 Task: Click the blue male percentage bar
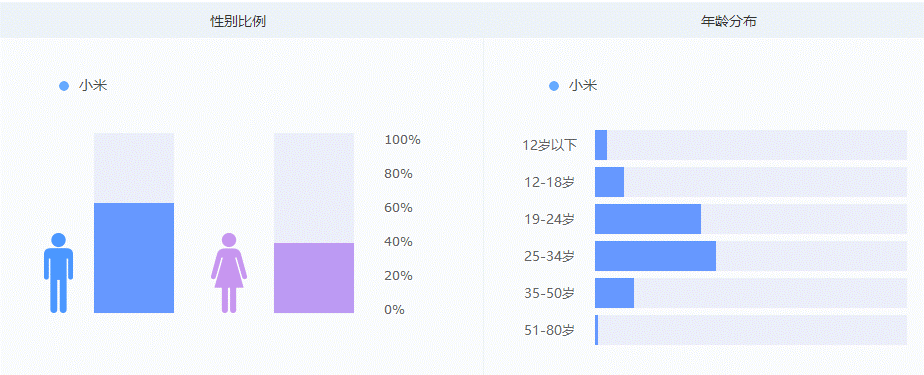[x=134, y=258]
